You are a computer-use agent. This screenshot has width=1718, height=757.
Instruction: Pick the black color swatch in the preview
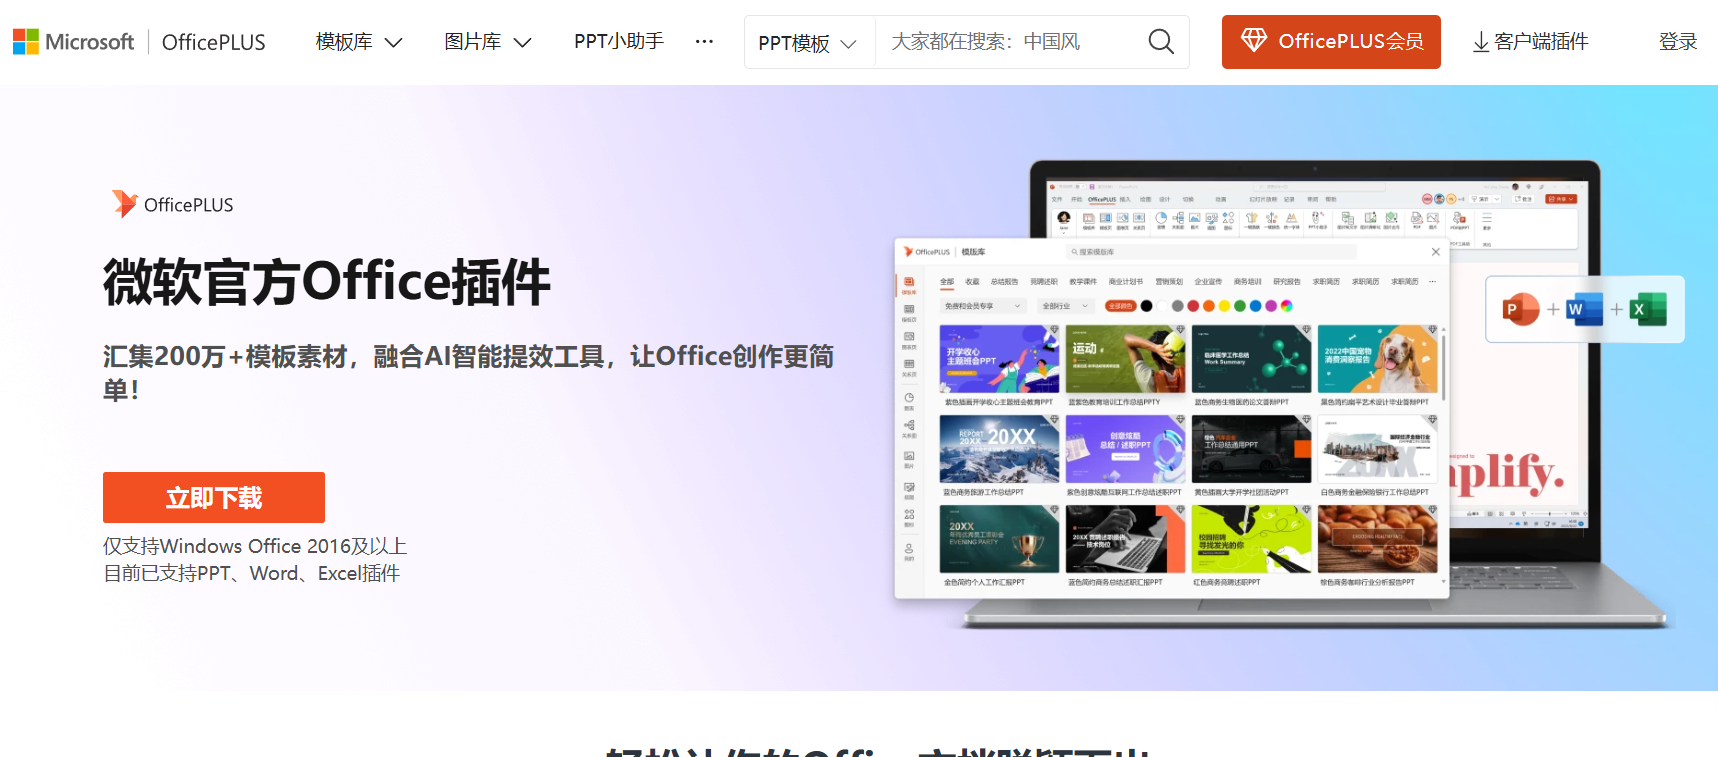(x=1147, y=306)
